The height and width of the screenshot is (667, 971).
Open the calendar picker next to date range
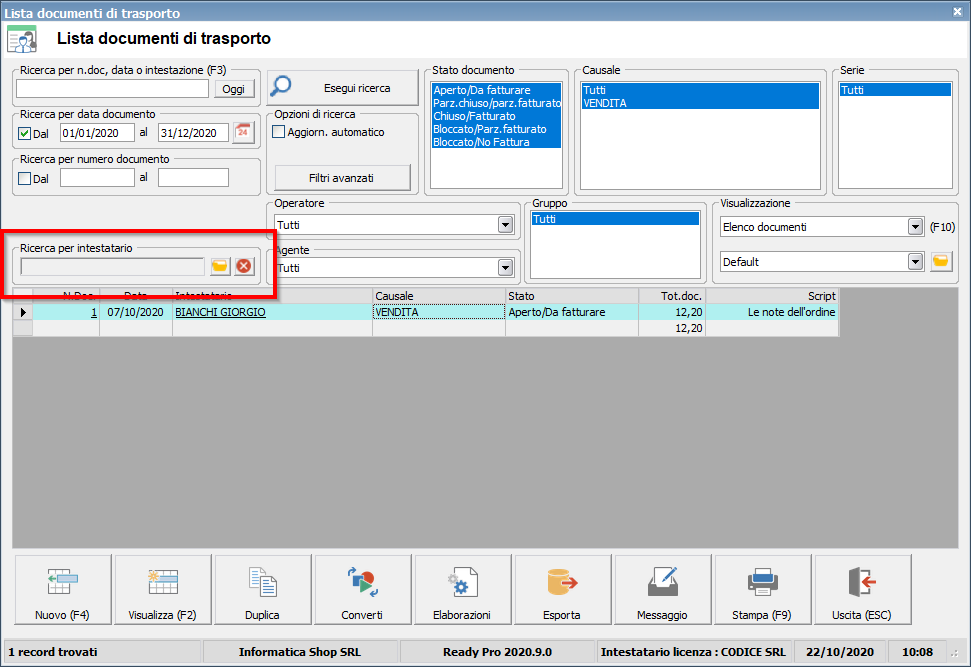243,133
